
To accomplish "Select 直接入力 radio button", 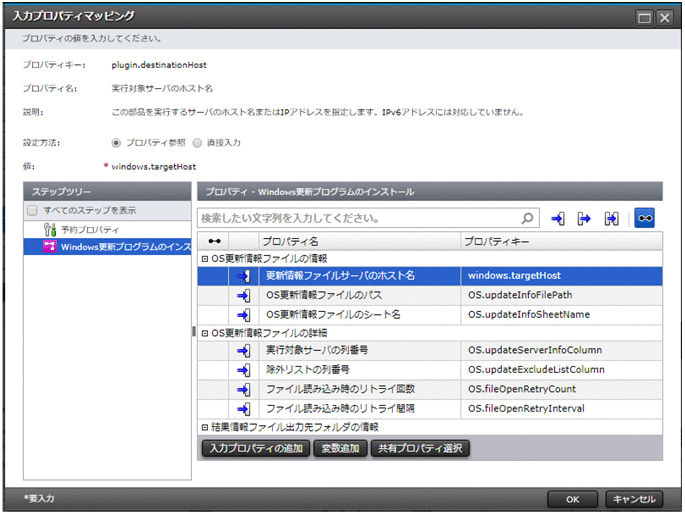I will tap(197, 143).
